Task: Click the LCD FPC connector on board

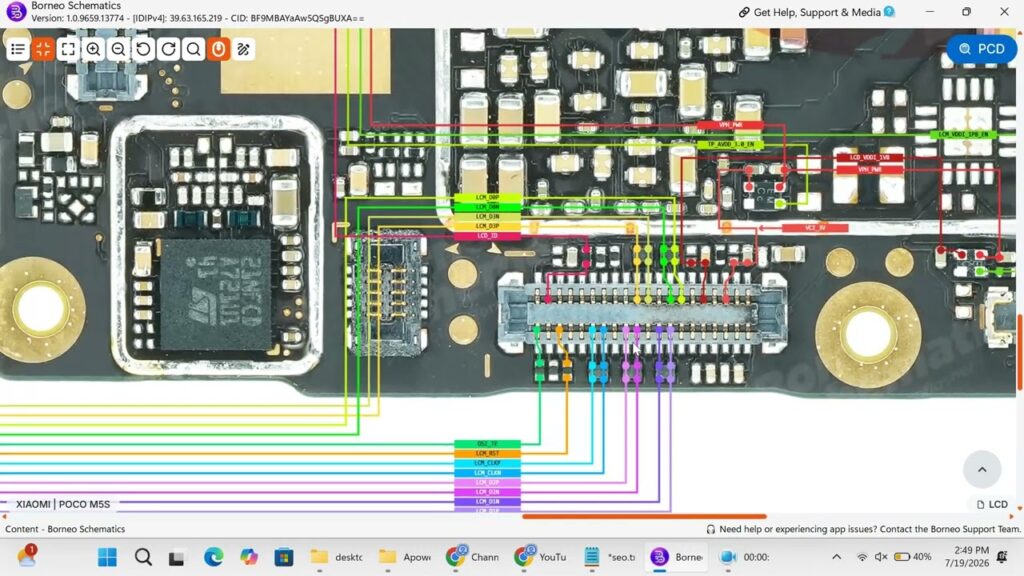Action: [x=643, y=315]
